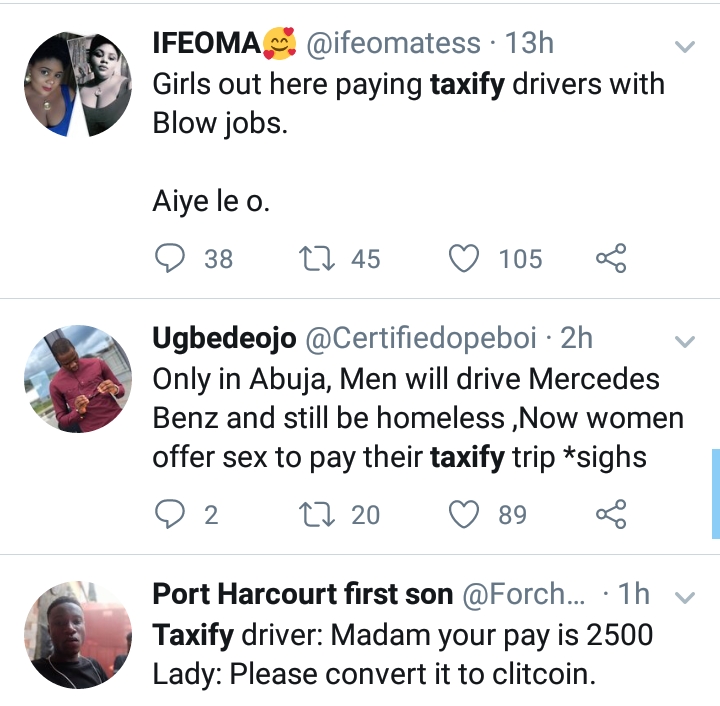Expand menu chevron on Ugbedeojo's tweet
This screenshot has width=720, height=706.
(685, 342)
